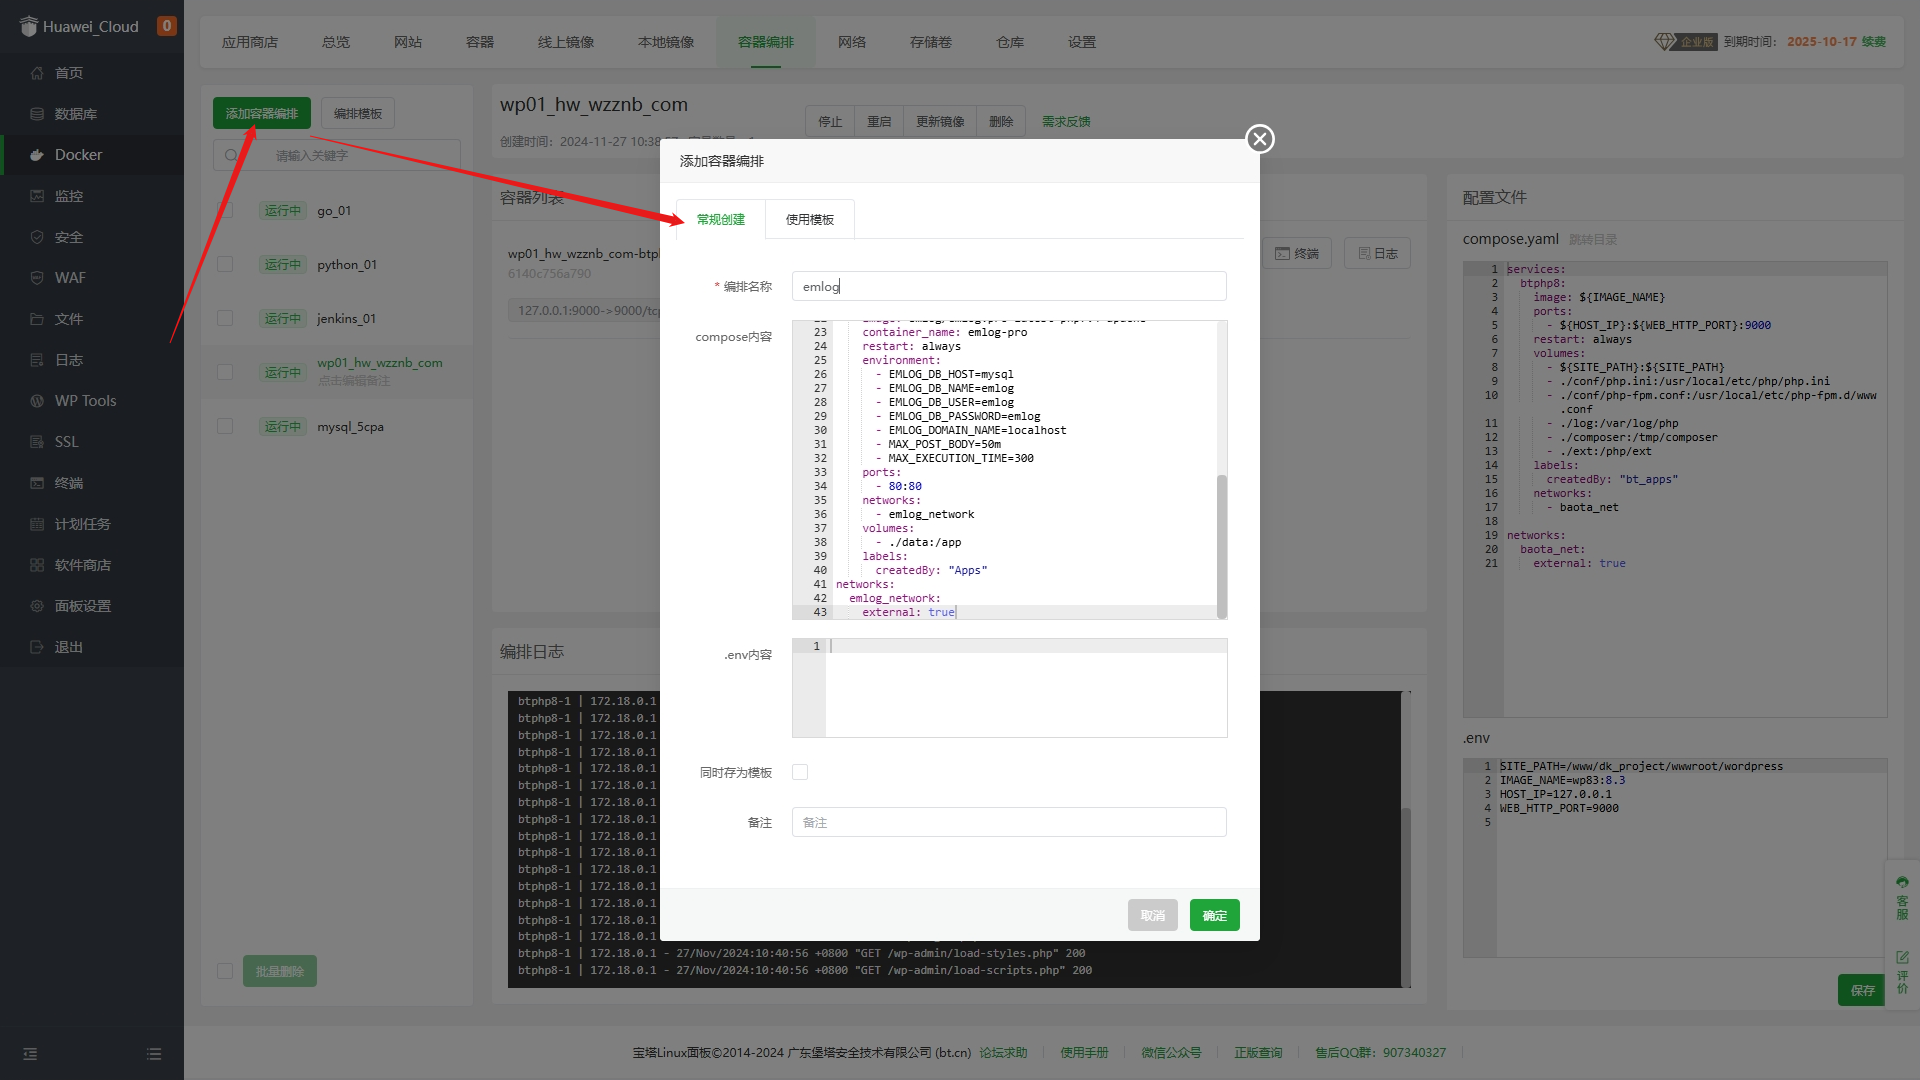
Task: Focus the 备注 remarks input field
Action: [x=1009, y=822]
